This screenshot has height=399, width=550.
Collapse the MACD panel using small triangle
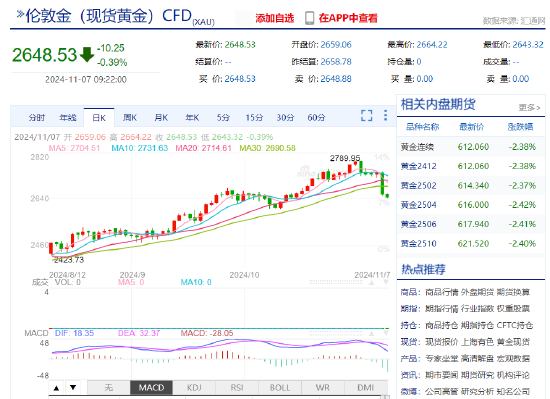(371, 332)
